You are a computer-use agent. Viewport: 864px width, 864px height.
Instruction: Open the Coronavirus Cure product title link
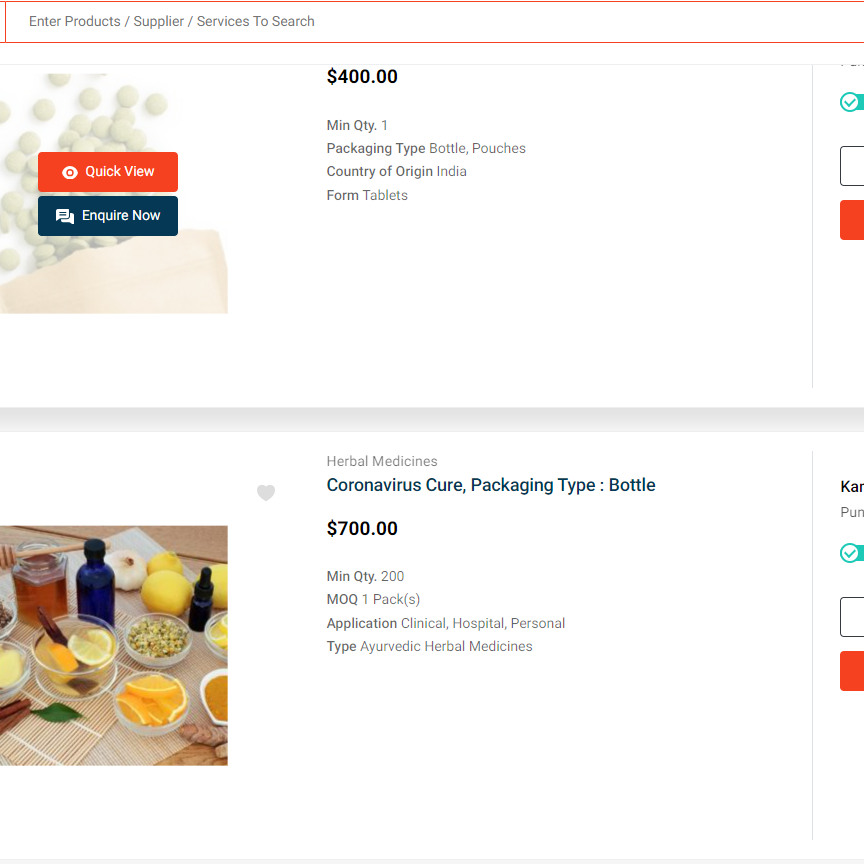pos(491,485)
